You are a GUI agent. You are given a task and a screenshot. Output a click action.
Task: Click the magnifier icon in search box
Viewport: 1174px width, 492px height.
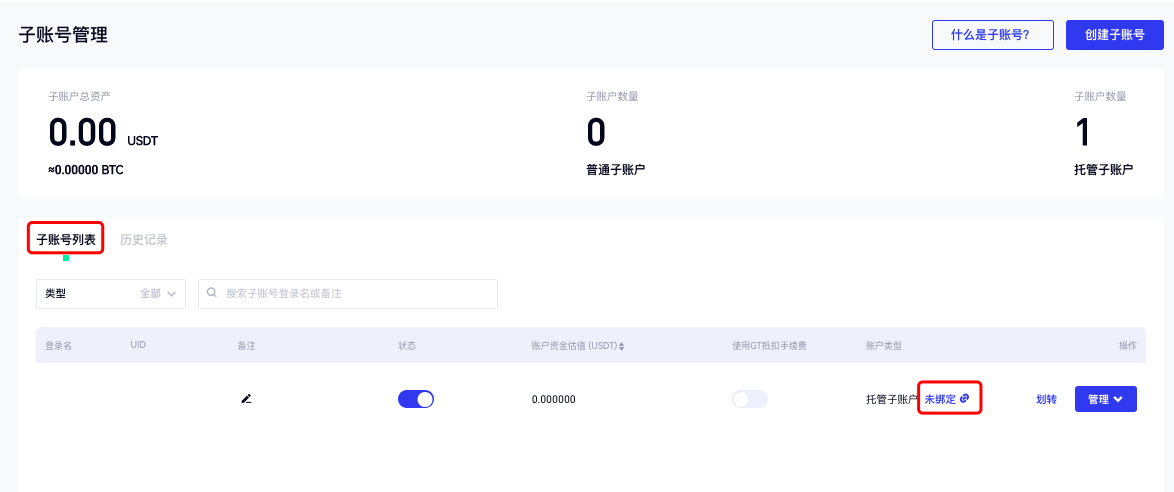point(212,294)
